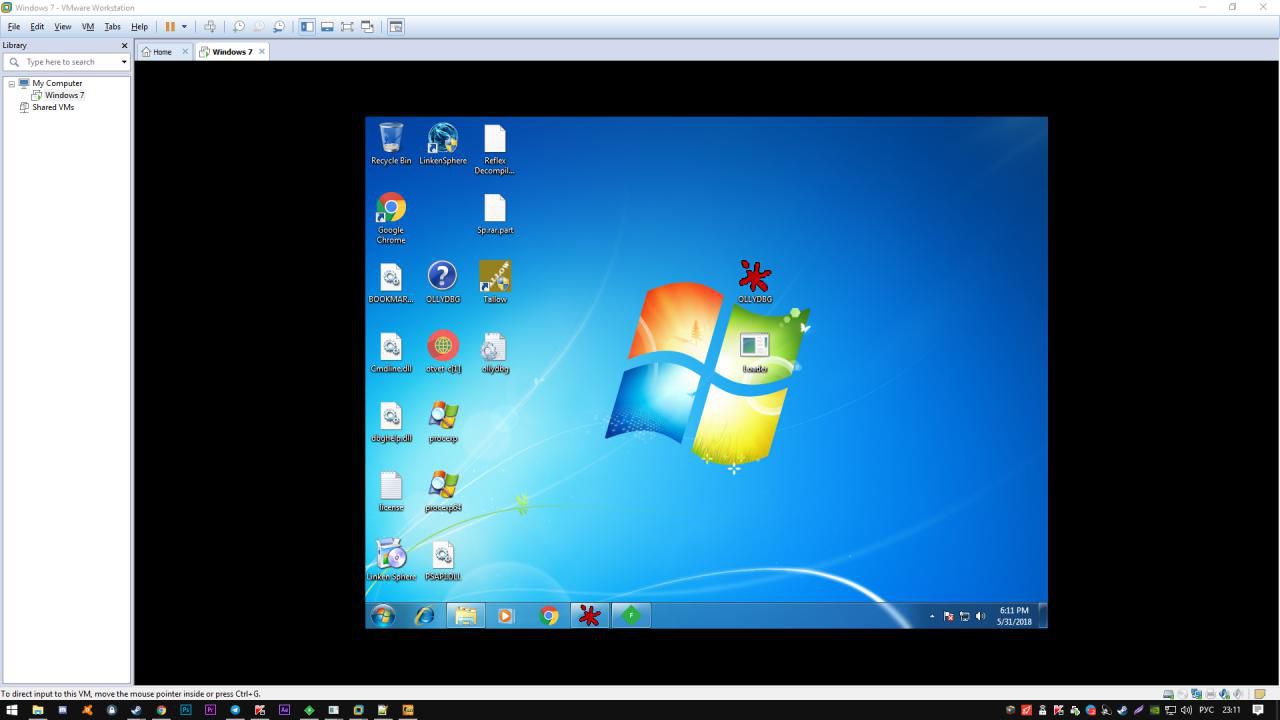This screenshot has height=720, width=1280.
Task: Open the snapshot manager toolbar icon
Action: click(x=279, y=27)
